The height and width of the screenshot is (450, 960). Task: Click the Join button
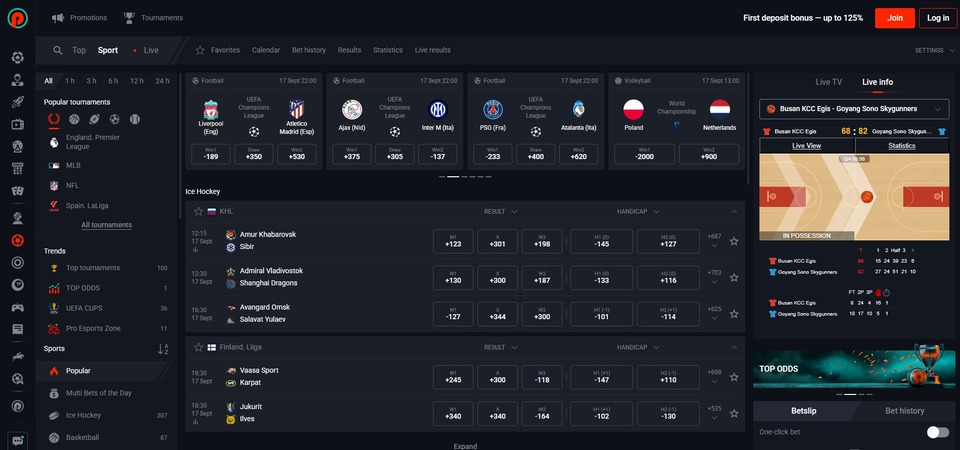894,18
